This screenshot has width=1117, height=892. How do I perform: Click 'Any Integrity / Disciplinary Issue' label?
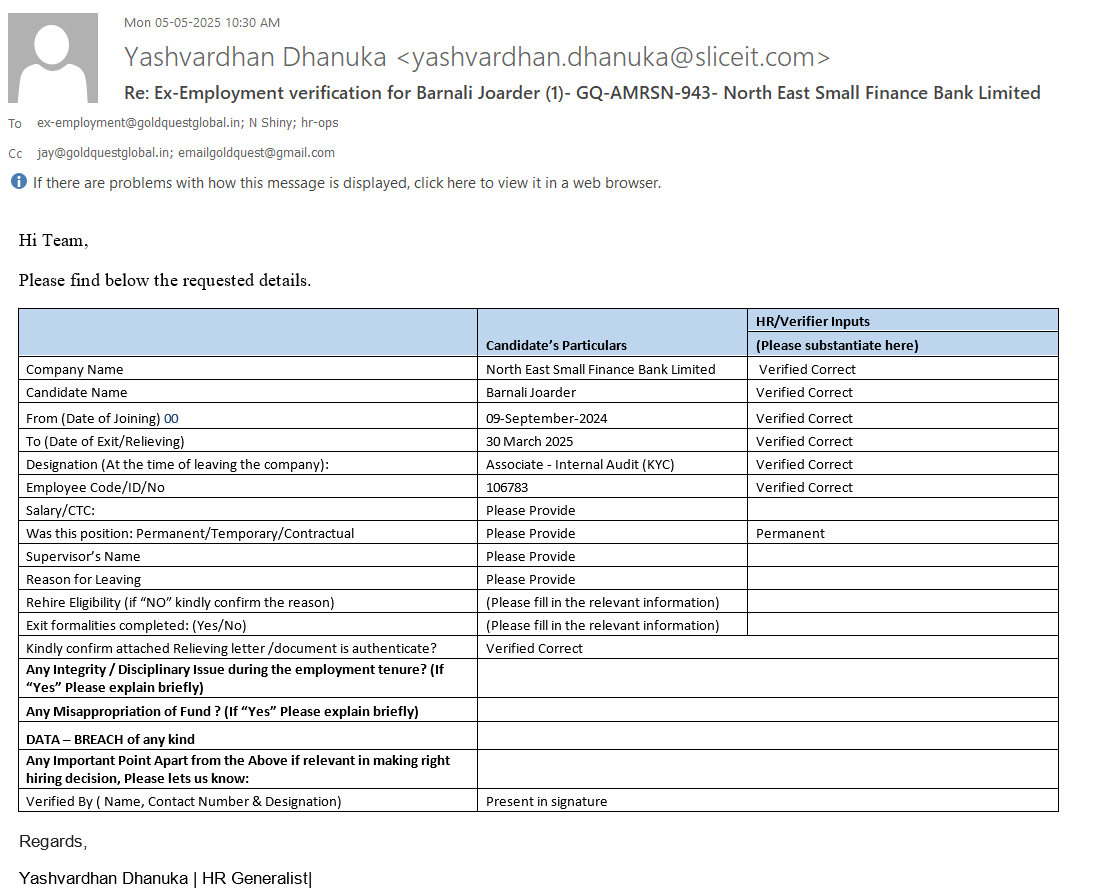coord(235,678)
